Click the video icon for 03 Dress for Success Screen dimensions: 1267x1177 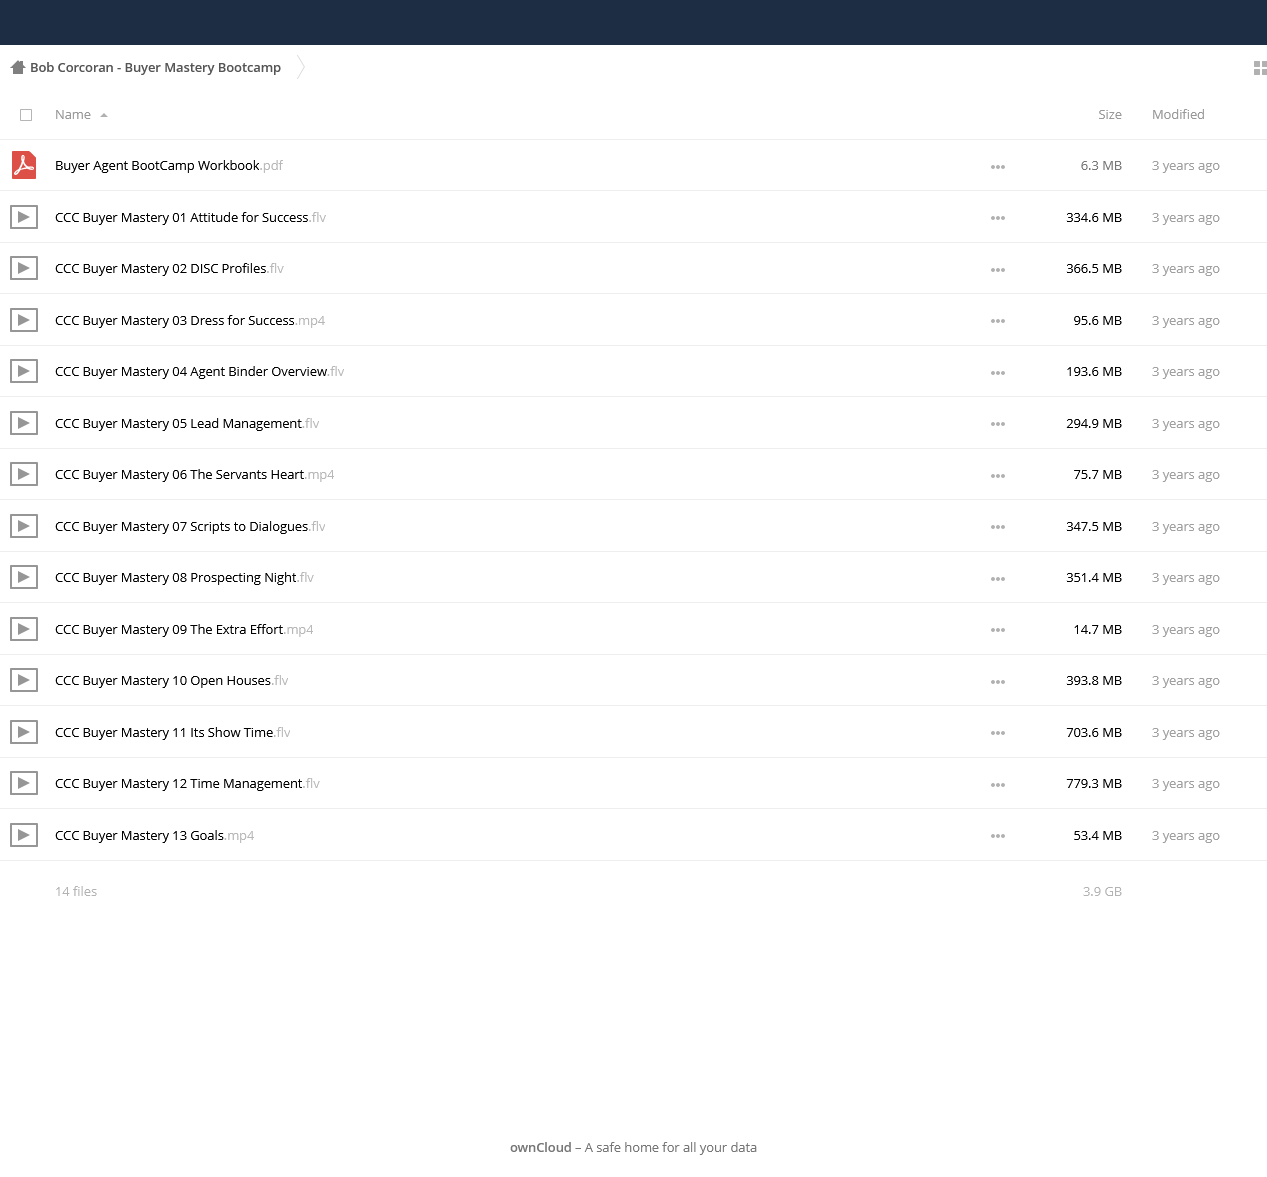tap(24, 320)
